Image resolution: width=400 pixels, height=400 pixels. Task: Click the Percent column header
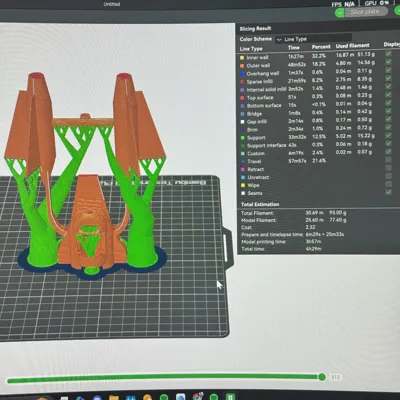[321, 47]
